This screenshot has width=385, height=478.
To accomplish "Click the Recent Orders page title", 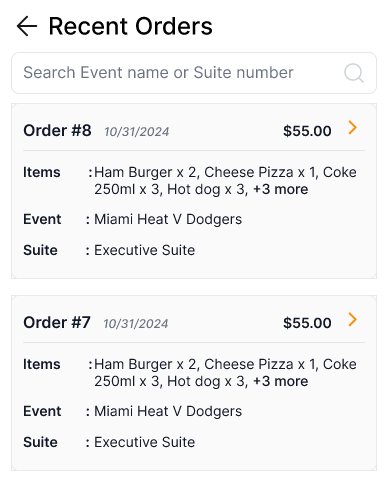I will pos(131,26).
